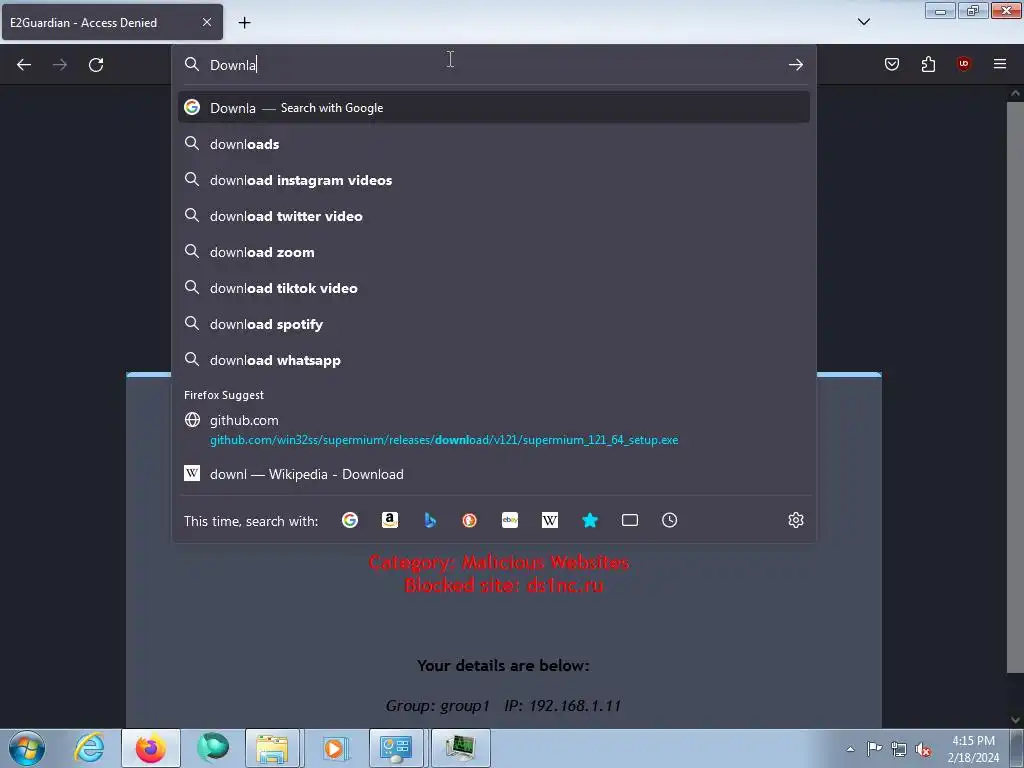Open the Firefox hamburger menu
The image size is (1024, 768).
point(1000,64)
